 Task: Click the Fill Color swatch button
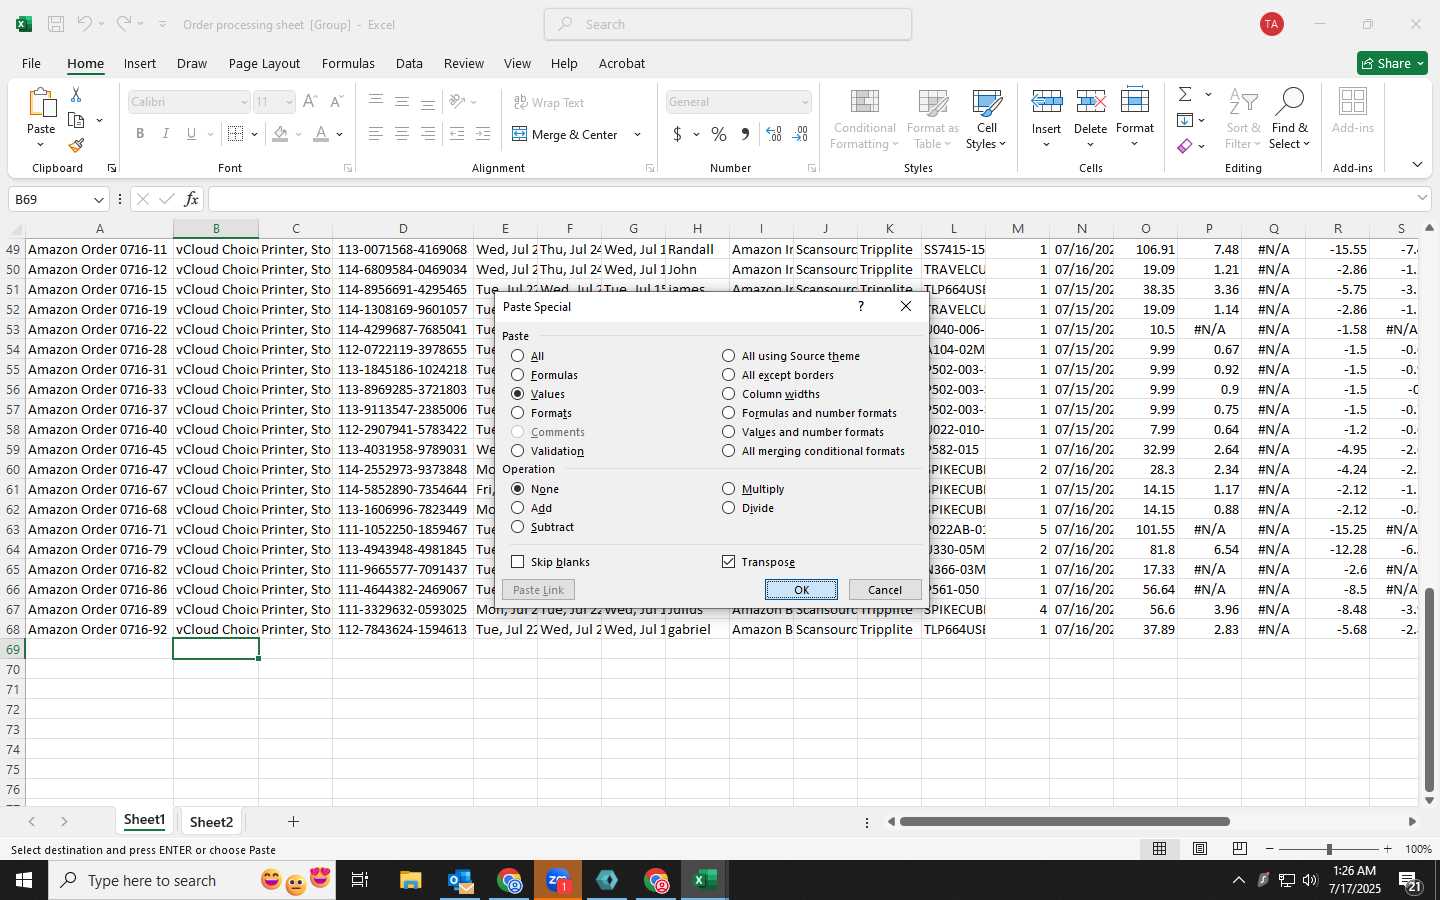click(x=280, y=134)
